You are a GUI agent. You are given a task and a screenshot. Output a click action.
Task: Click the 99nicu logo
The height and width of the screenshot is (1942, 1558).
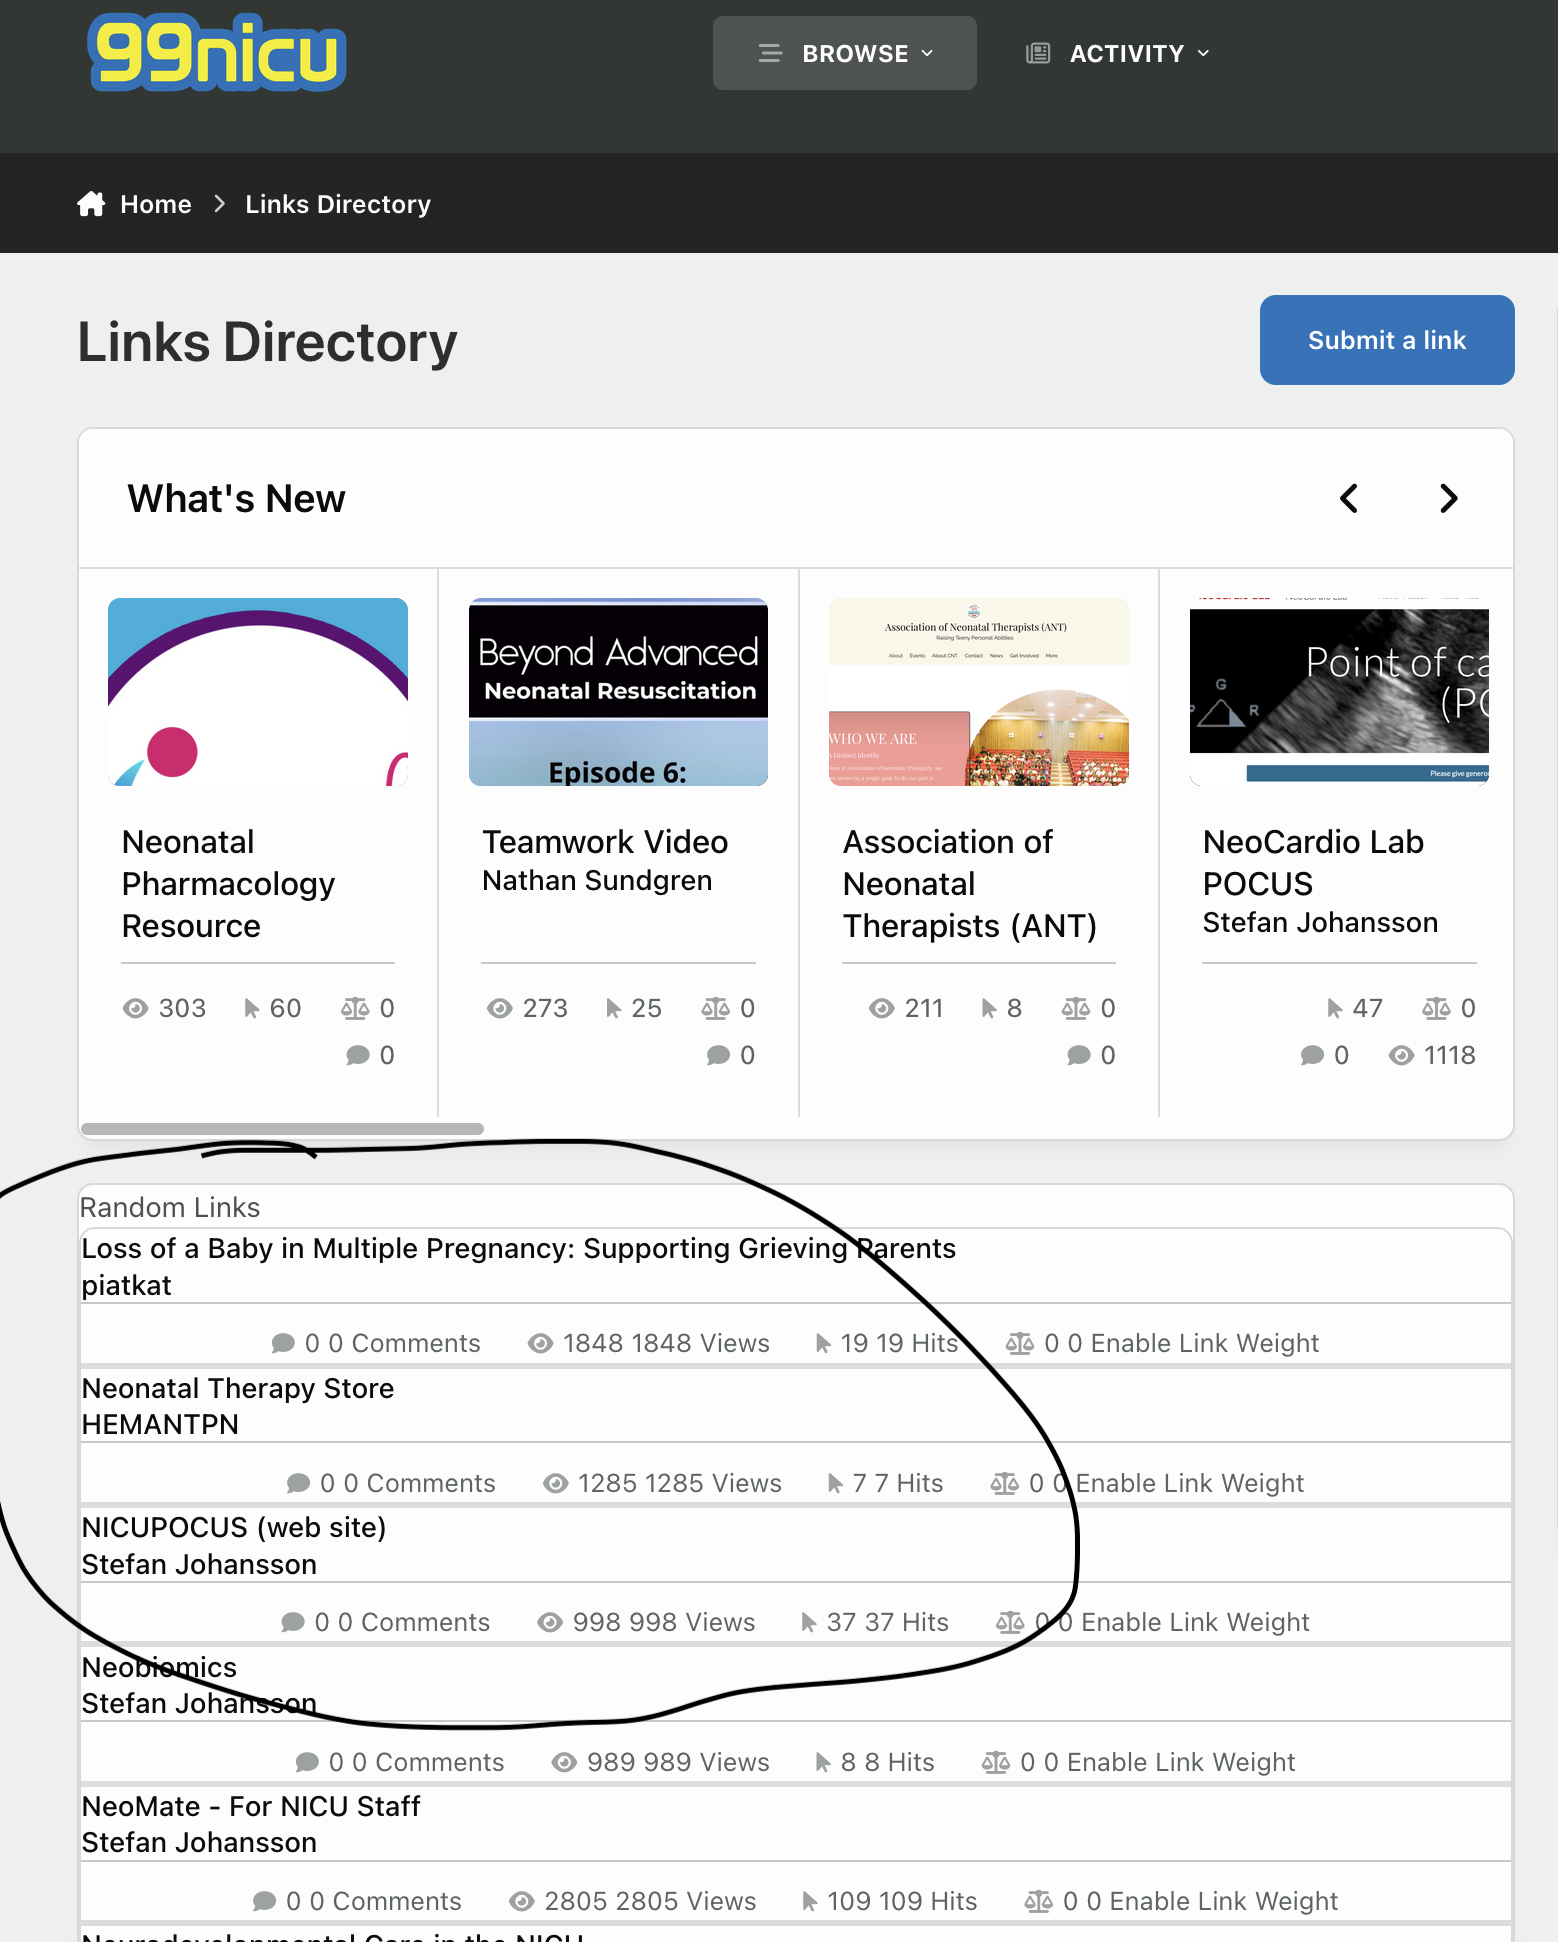coord(217,52)
